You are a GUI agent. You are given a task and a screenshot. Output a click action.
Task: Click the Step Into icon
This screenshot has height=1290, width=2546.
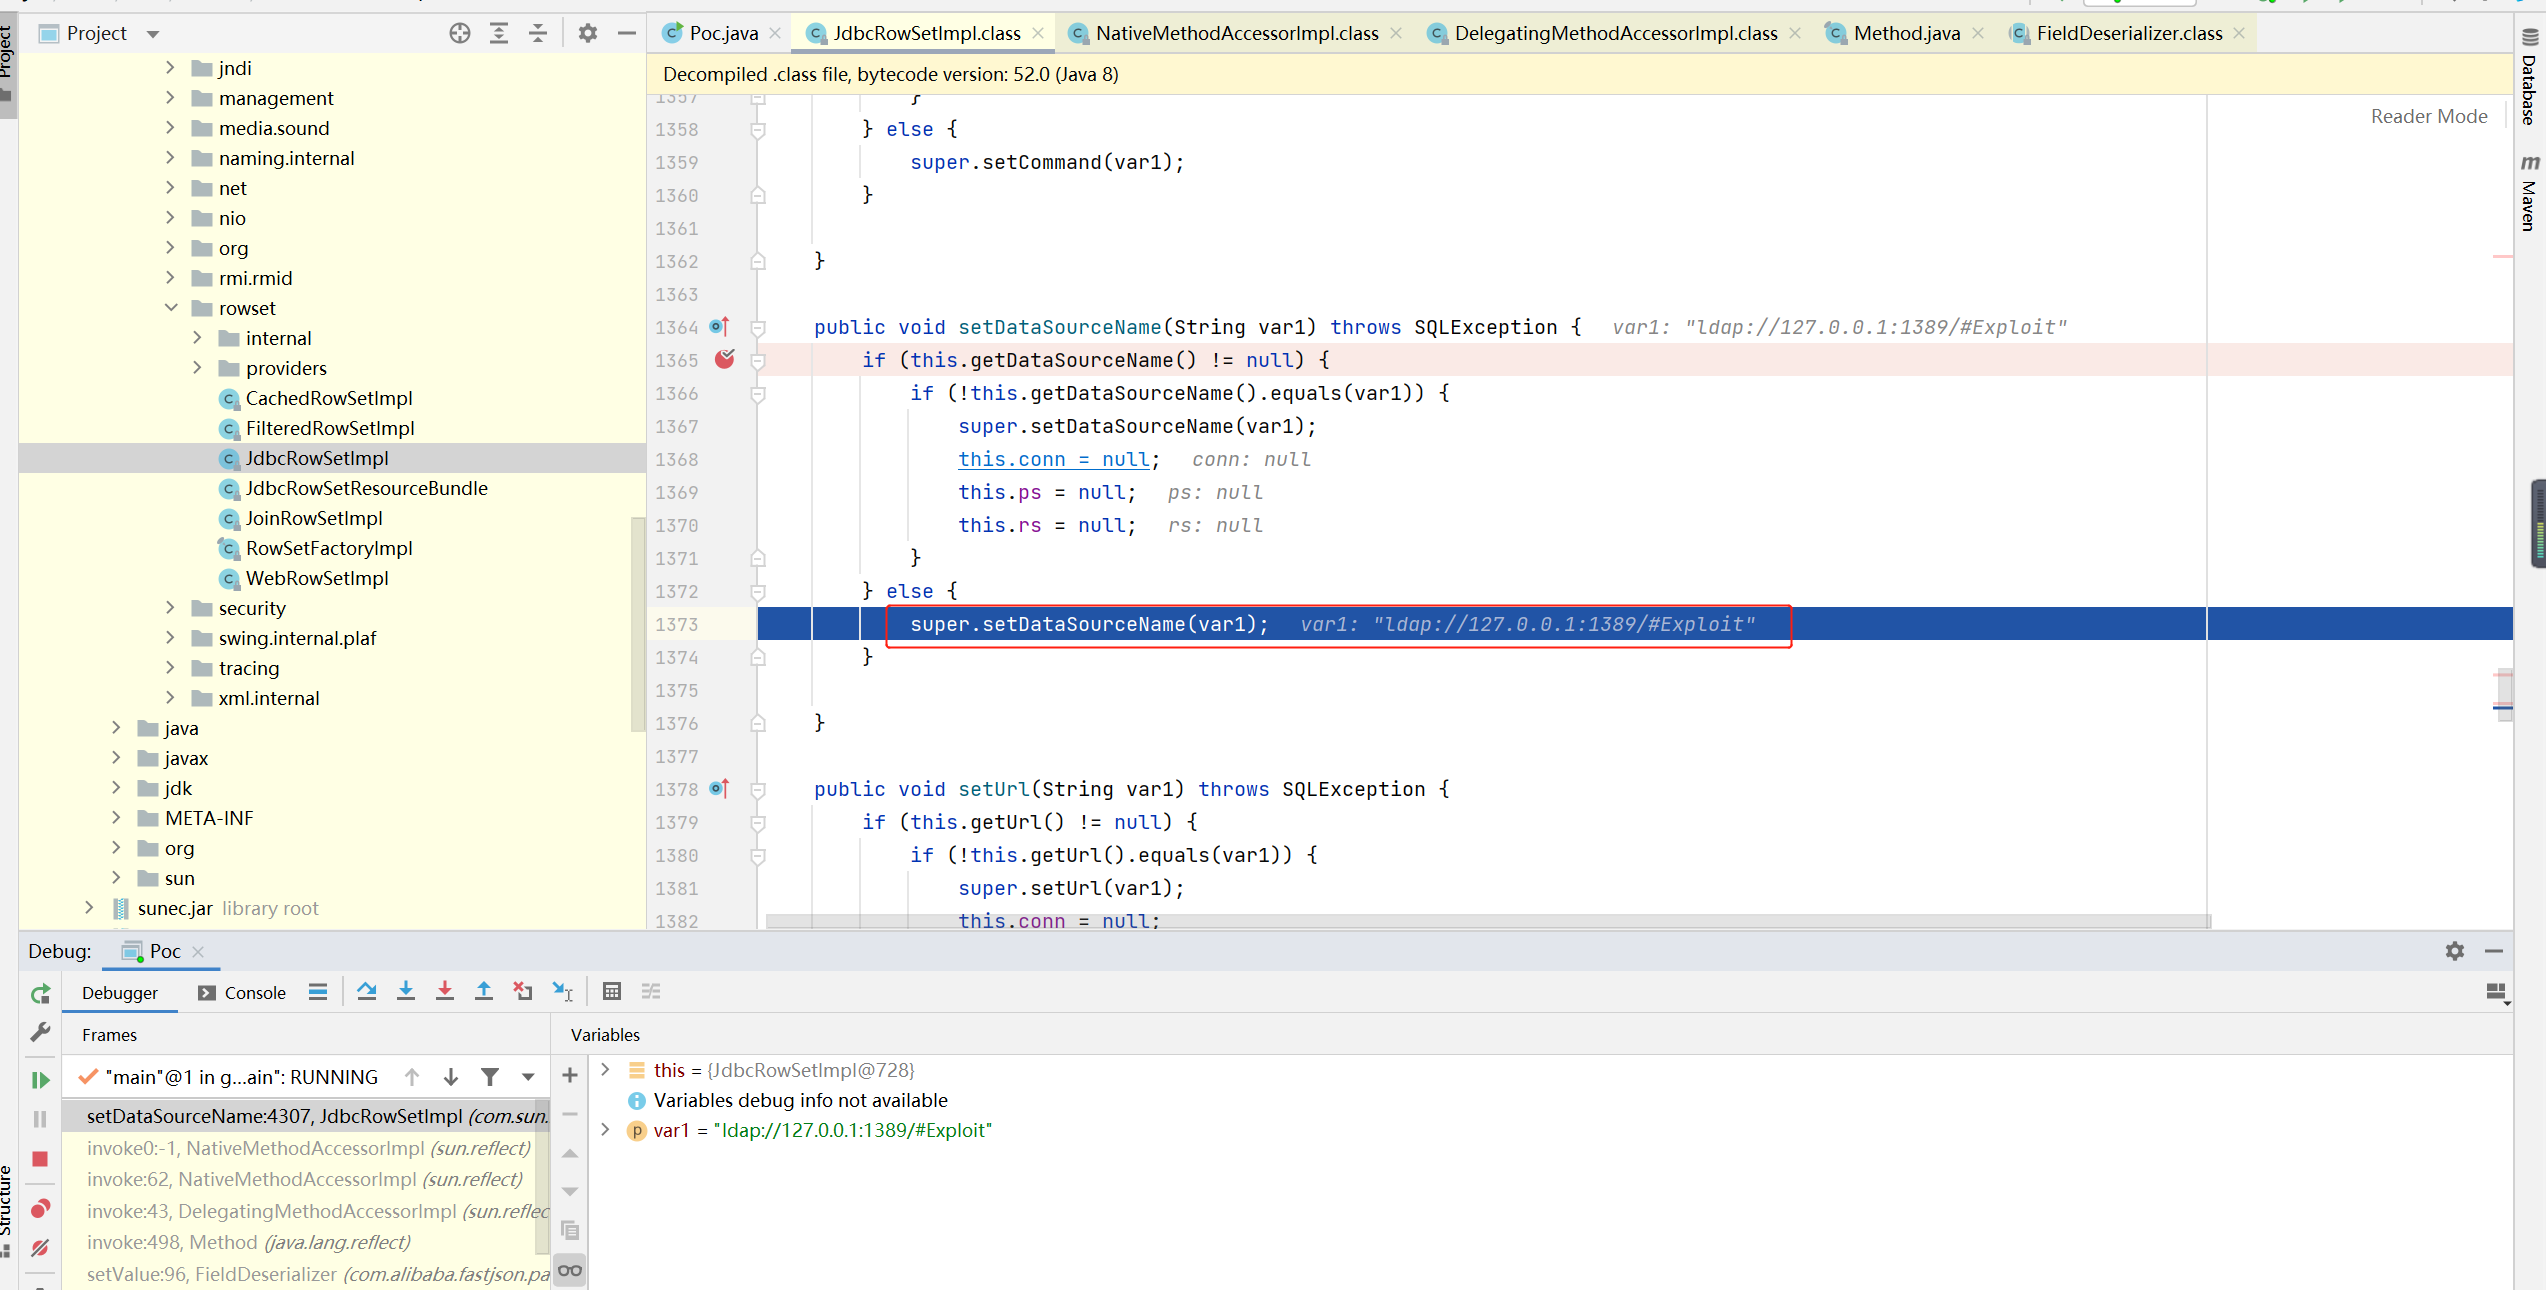click(405, 991)
